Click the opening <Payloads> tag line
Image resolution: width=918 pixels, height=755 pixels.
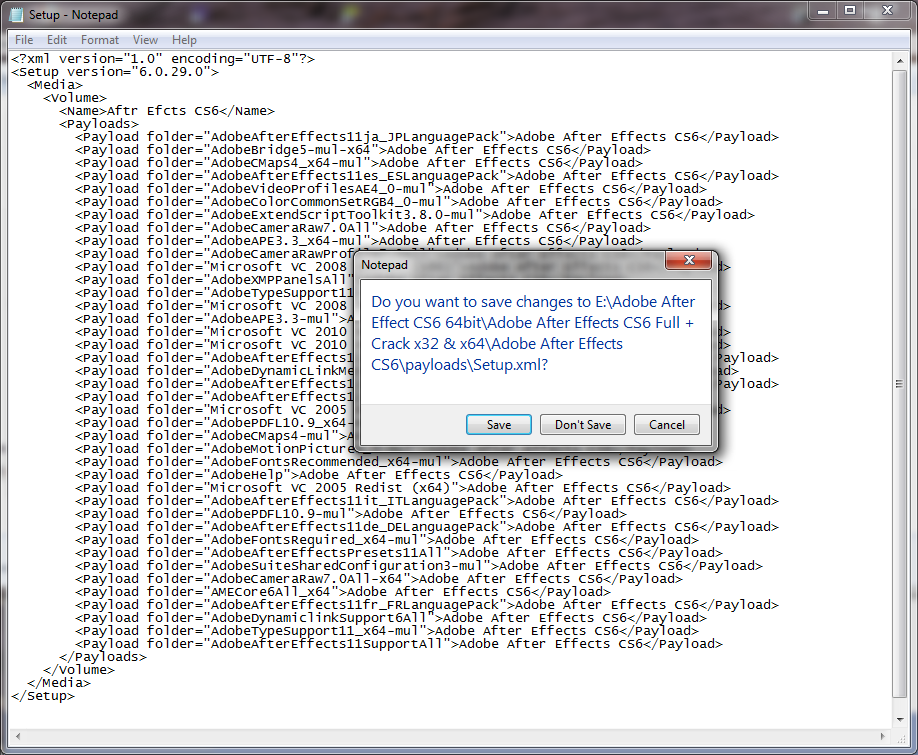tap(99, 123)
